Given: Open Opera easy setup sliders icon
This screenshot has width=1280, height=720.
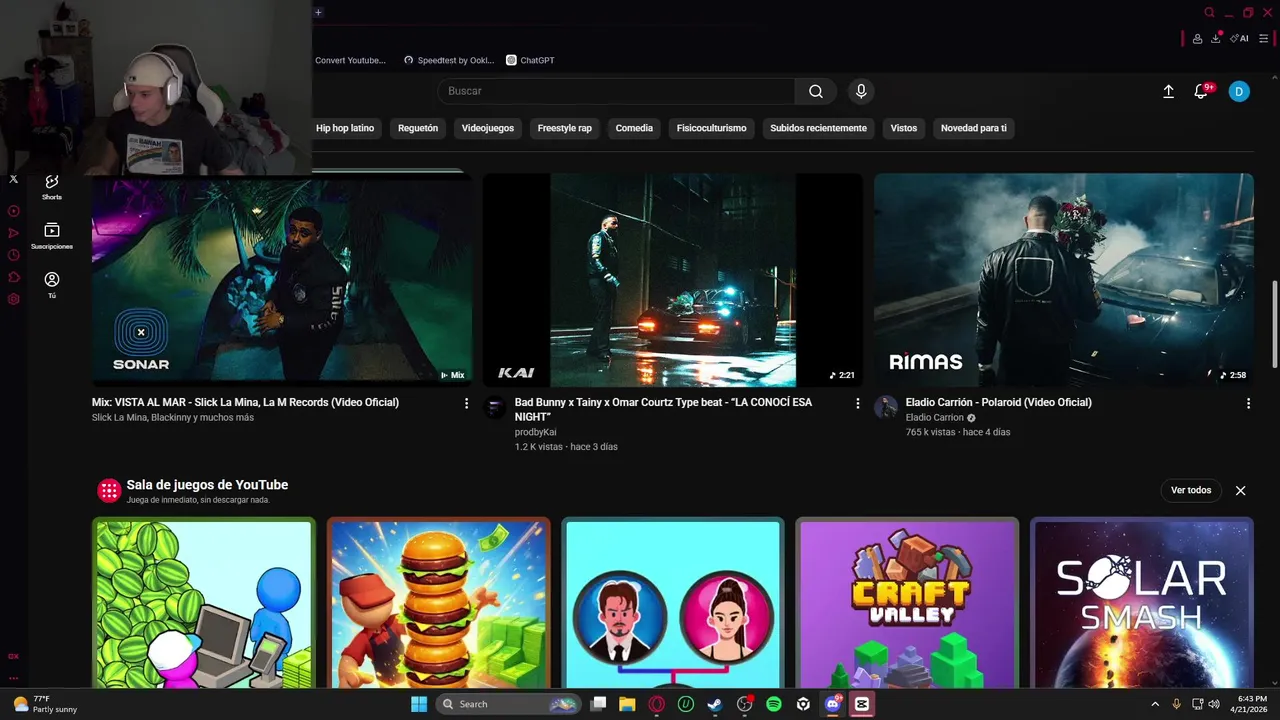Looking at the screenshot, I should (1264, 39).
